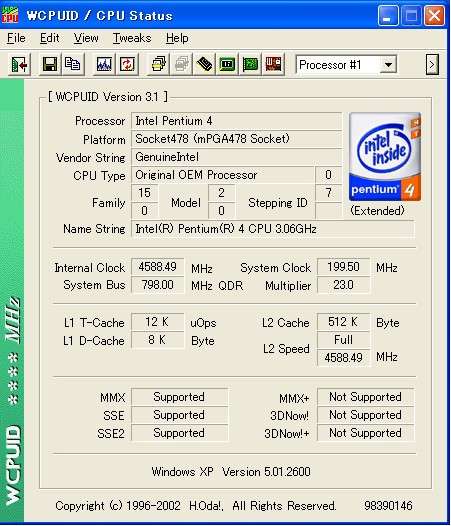Click the refresh toolbar icon

(x=127, y=64)
